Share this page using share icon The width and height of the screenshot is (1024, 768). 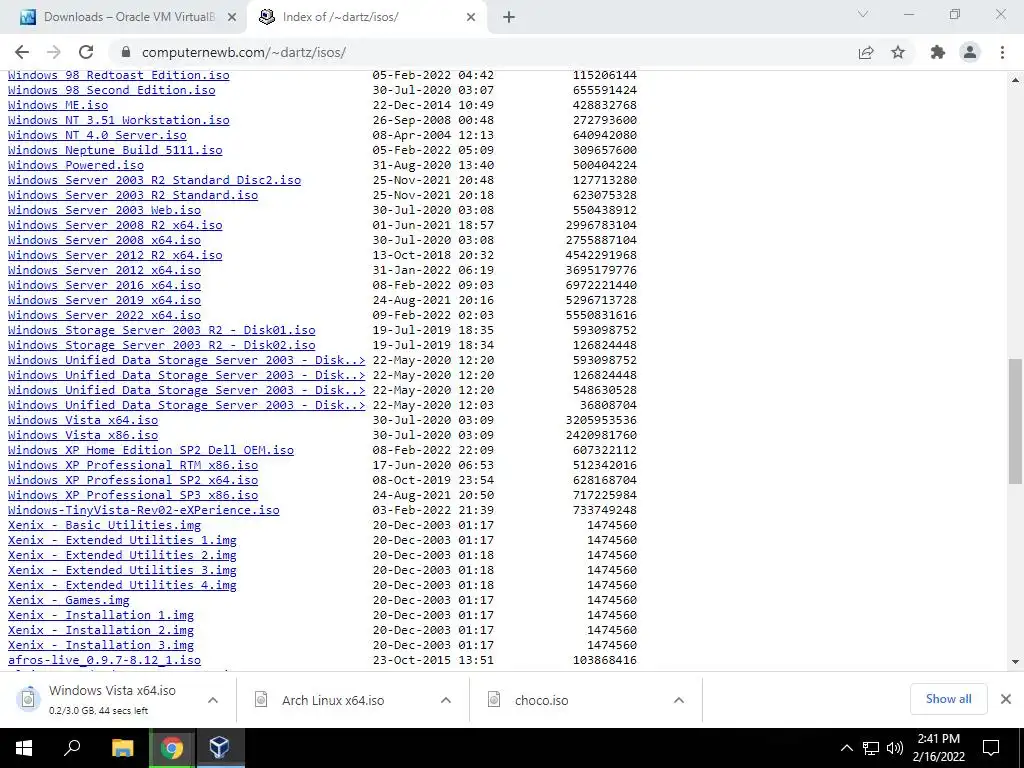(x=866, y=52)
